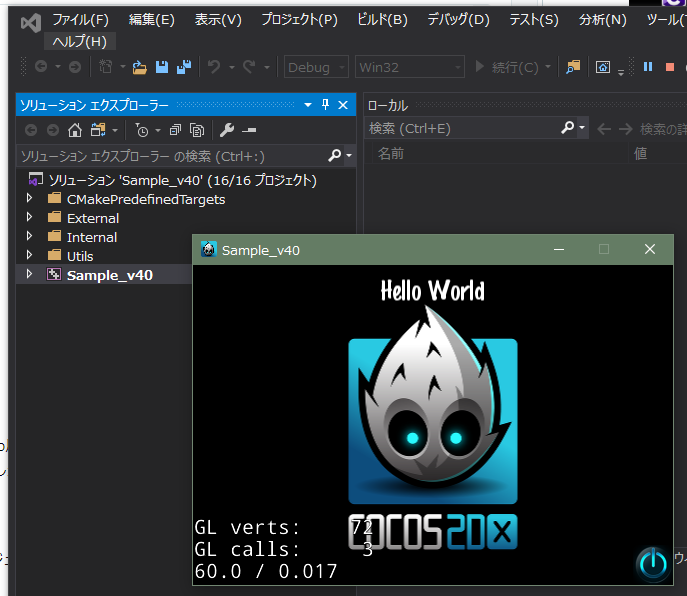
Task: Click the 名前 column header in Locals
Action: click(x=391, y=153)
